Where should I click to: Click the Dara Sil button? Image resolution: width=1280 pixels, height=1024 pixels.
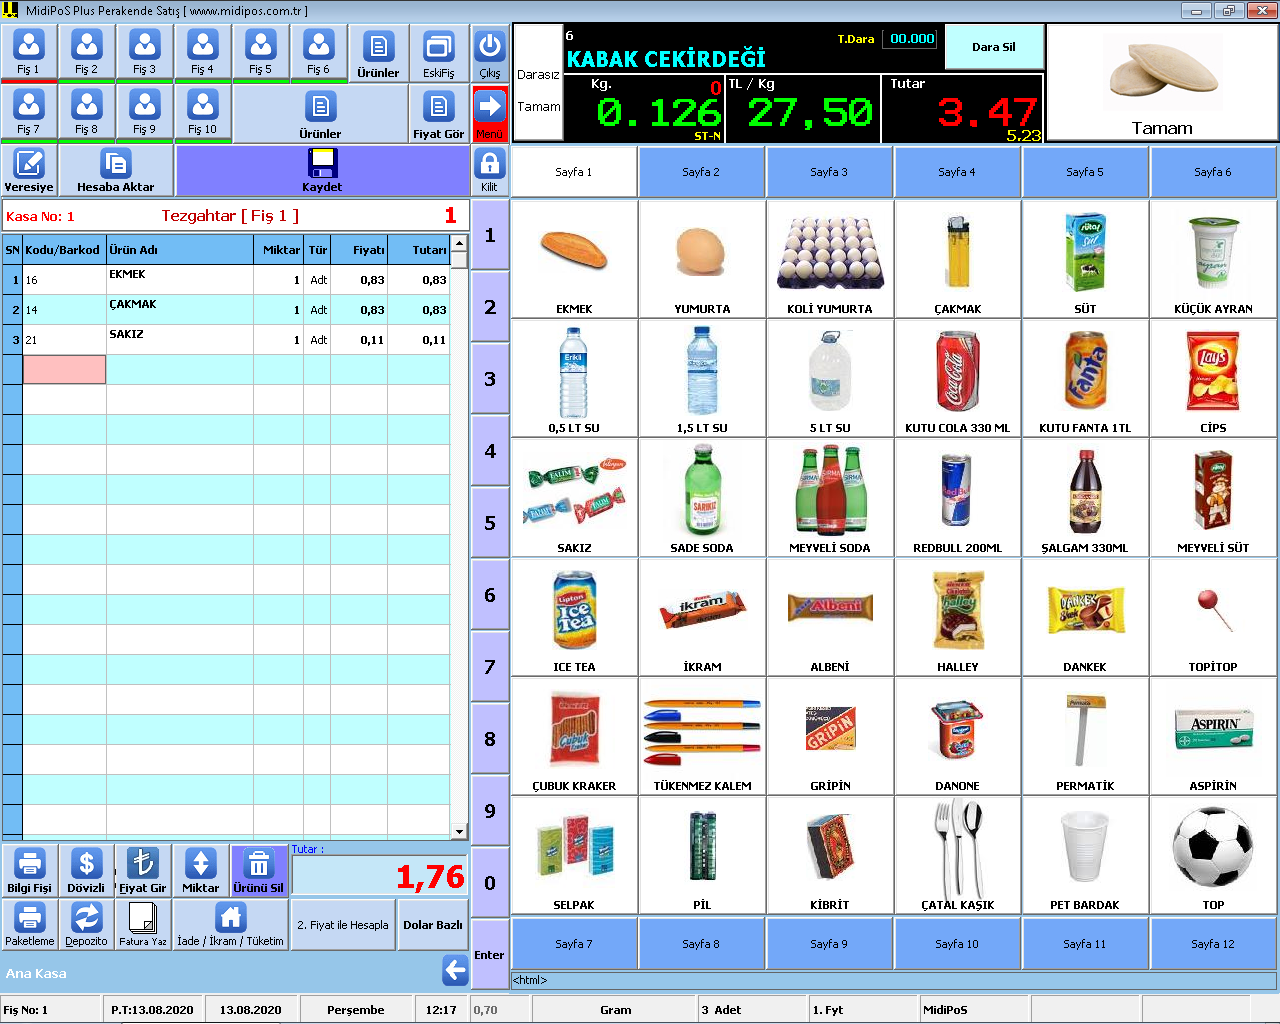[x=994, y=47]
